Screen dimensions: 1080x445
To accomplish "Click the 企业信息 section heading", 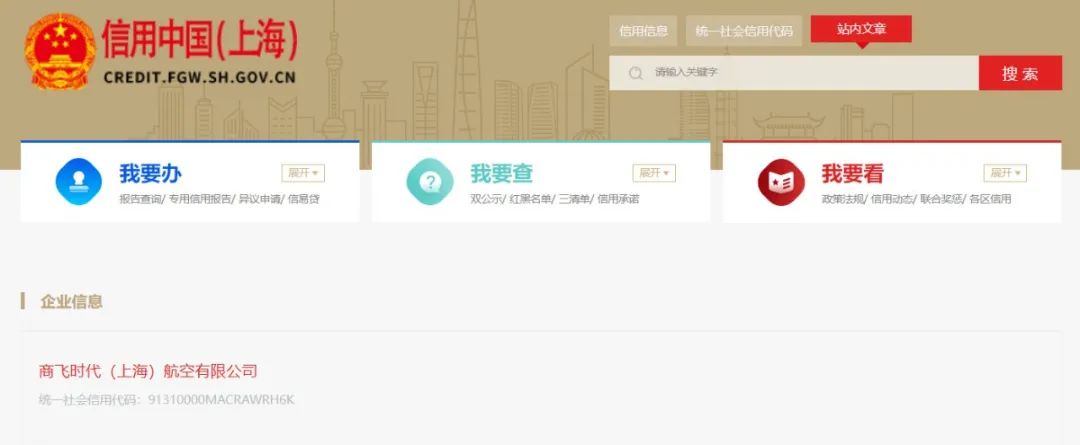I will pos(71,301).
